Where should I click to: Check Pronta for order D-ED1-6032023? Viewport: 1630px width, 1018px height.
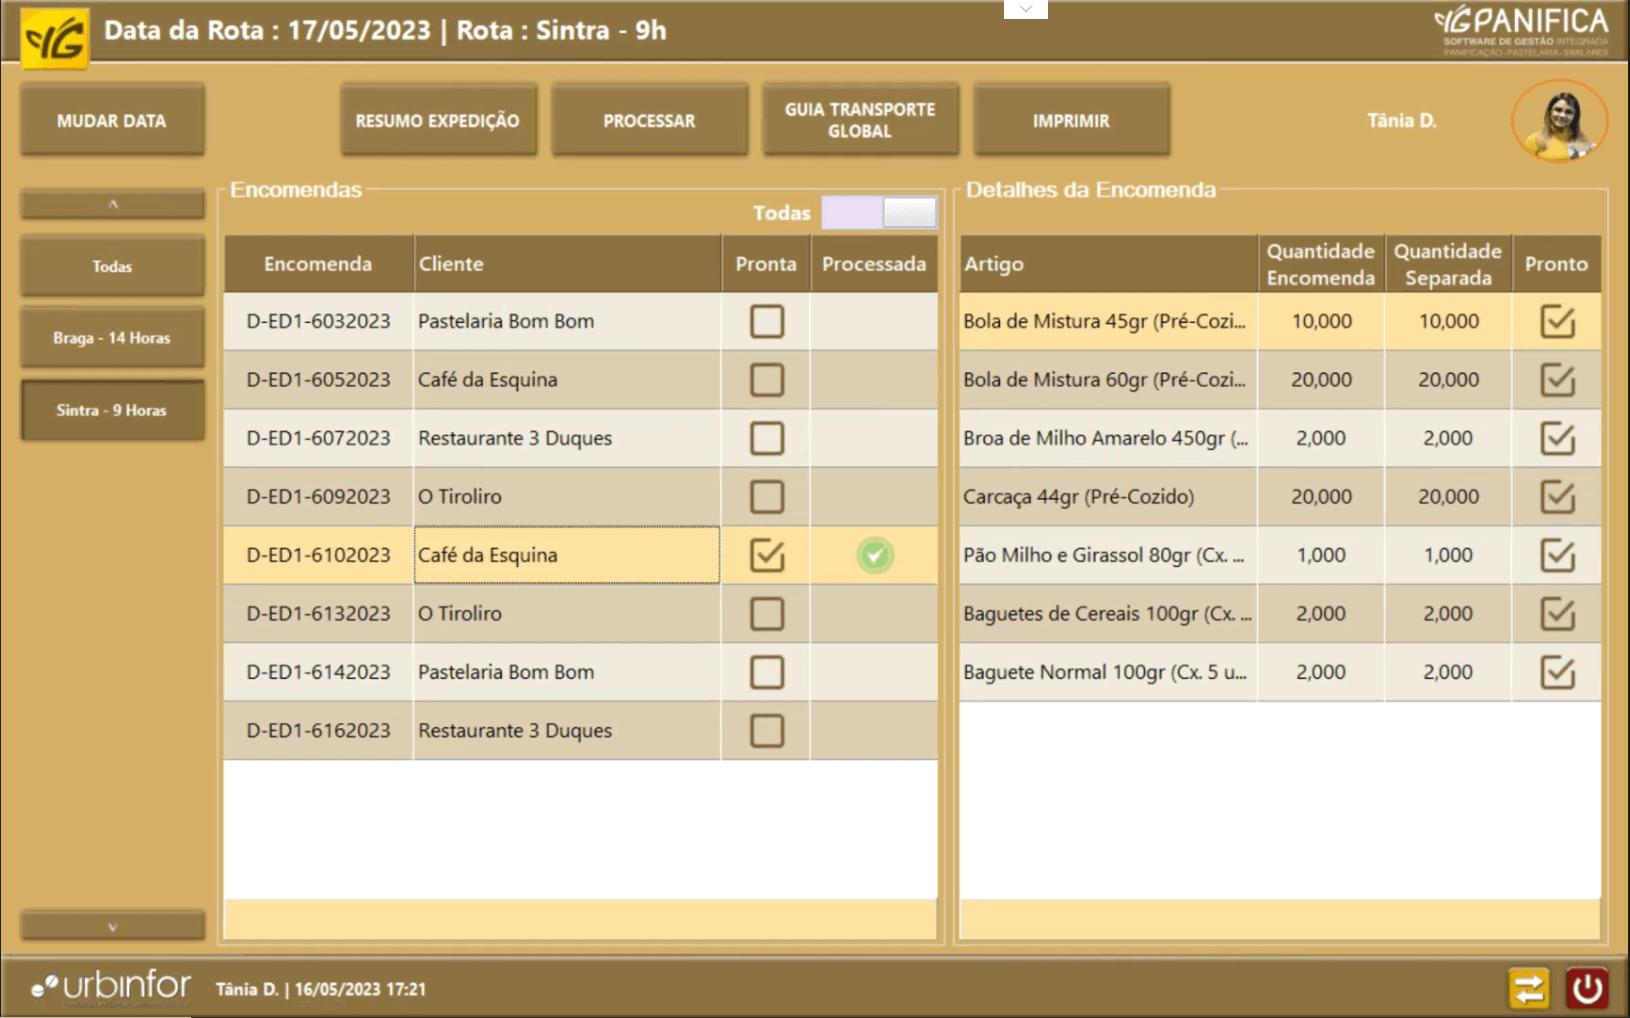[x=766, y=321]
